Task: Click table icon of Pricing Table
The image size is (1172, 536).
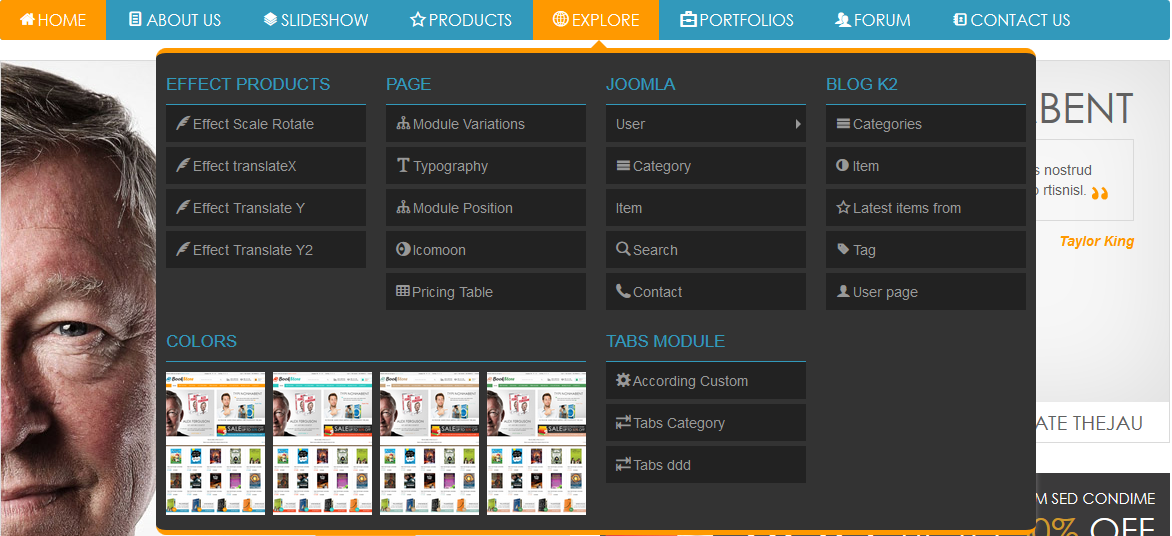Action: point(403,291)
